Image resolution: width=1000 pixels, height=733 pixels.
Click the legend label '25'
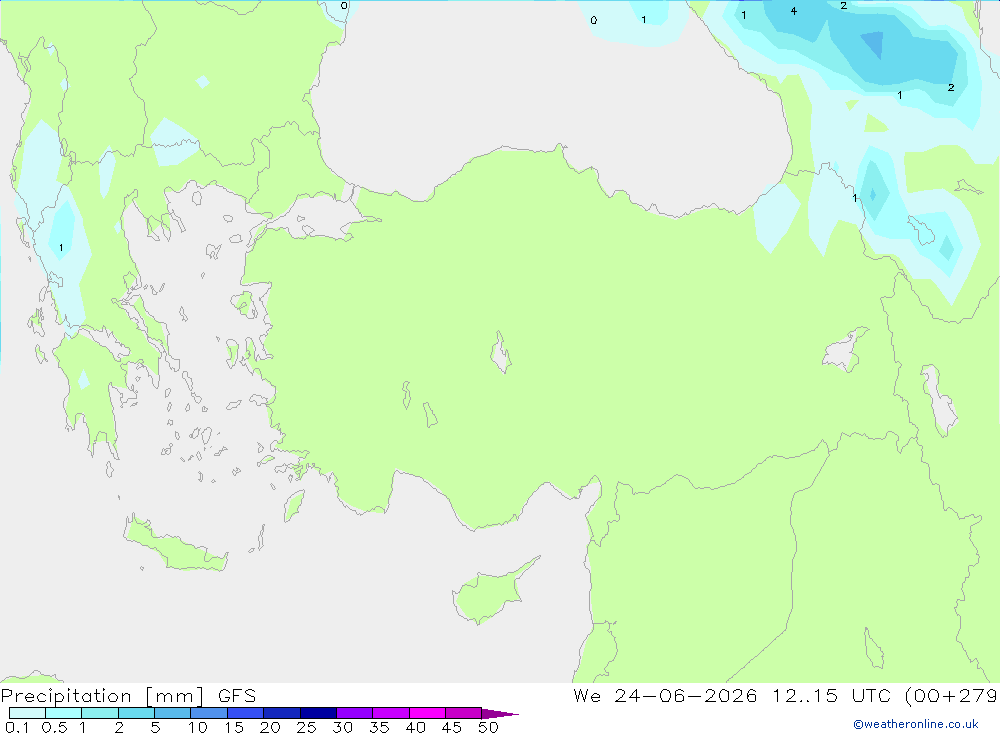pyautogui.click(x=306, y=727)
